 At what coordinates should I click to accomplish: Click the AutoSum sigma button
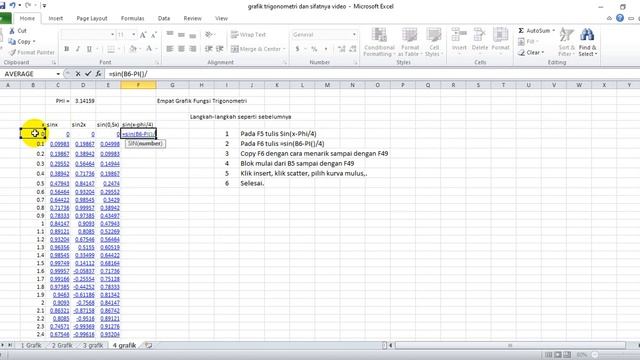(x=533, y=31)
